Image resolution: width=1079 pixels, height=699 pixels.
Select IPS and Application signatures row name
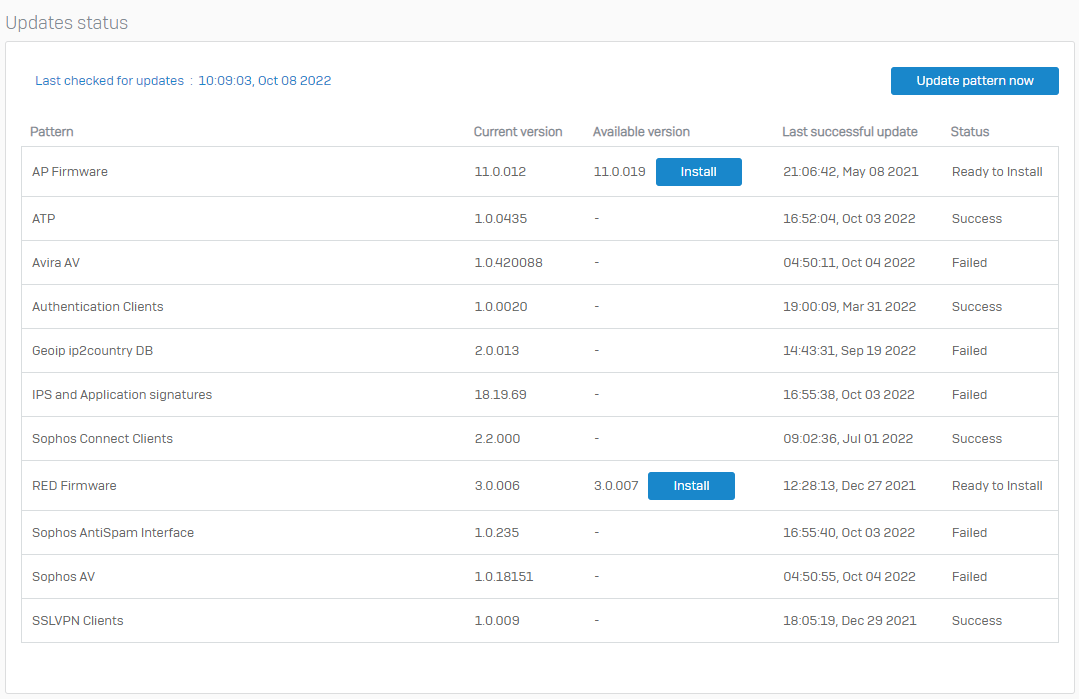[122, 395]
